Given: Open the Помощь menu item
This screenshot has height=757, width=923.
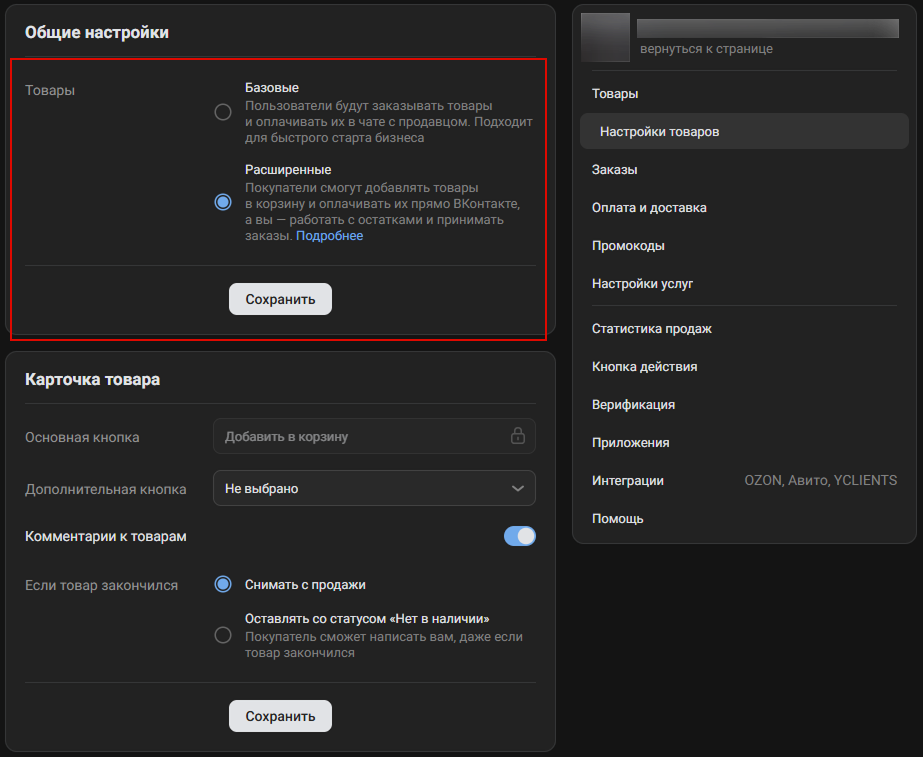Looking at the screenshot, I should coord(617,519).
